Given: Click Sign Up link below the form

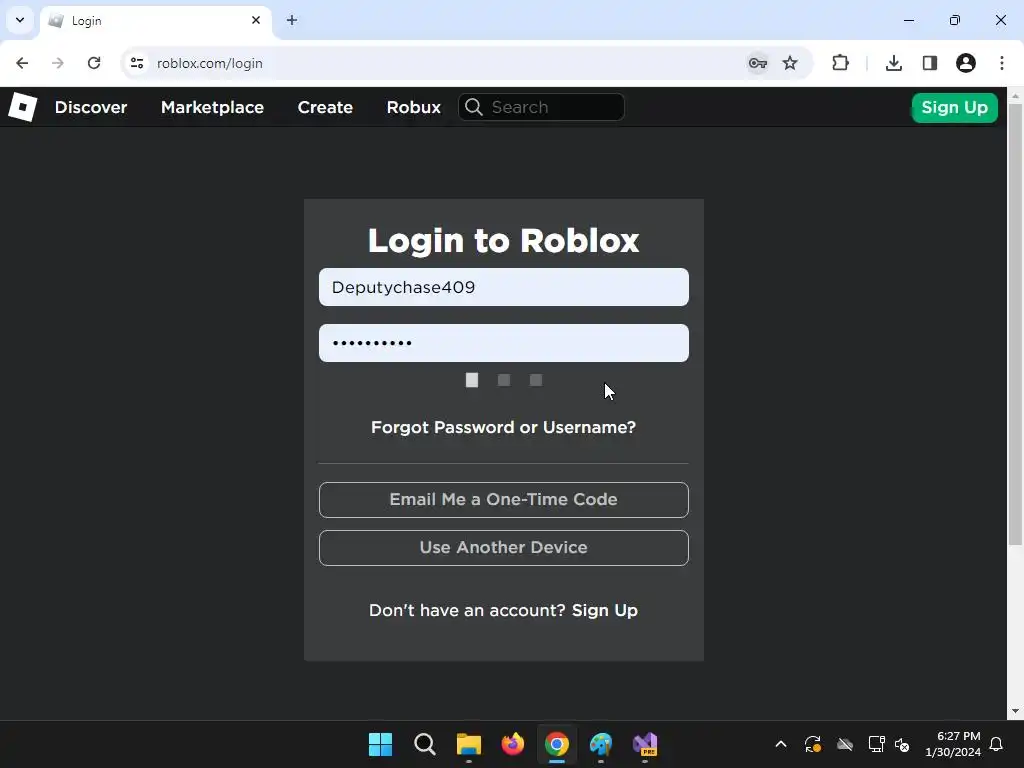Looking at the screenshot, I should (605, 610).
